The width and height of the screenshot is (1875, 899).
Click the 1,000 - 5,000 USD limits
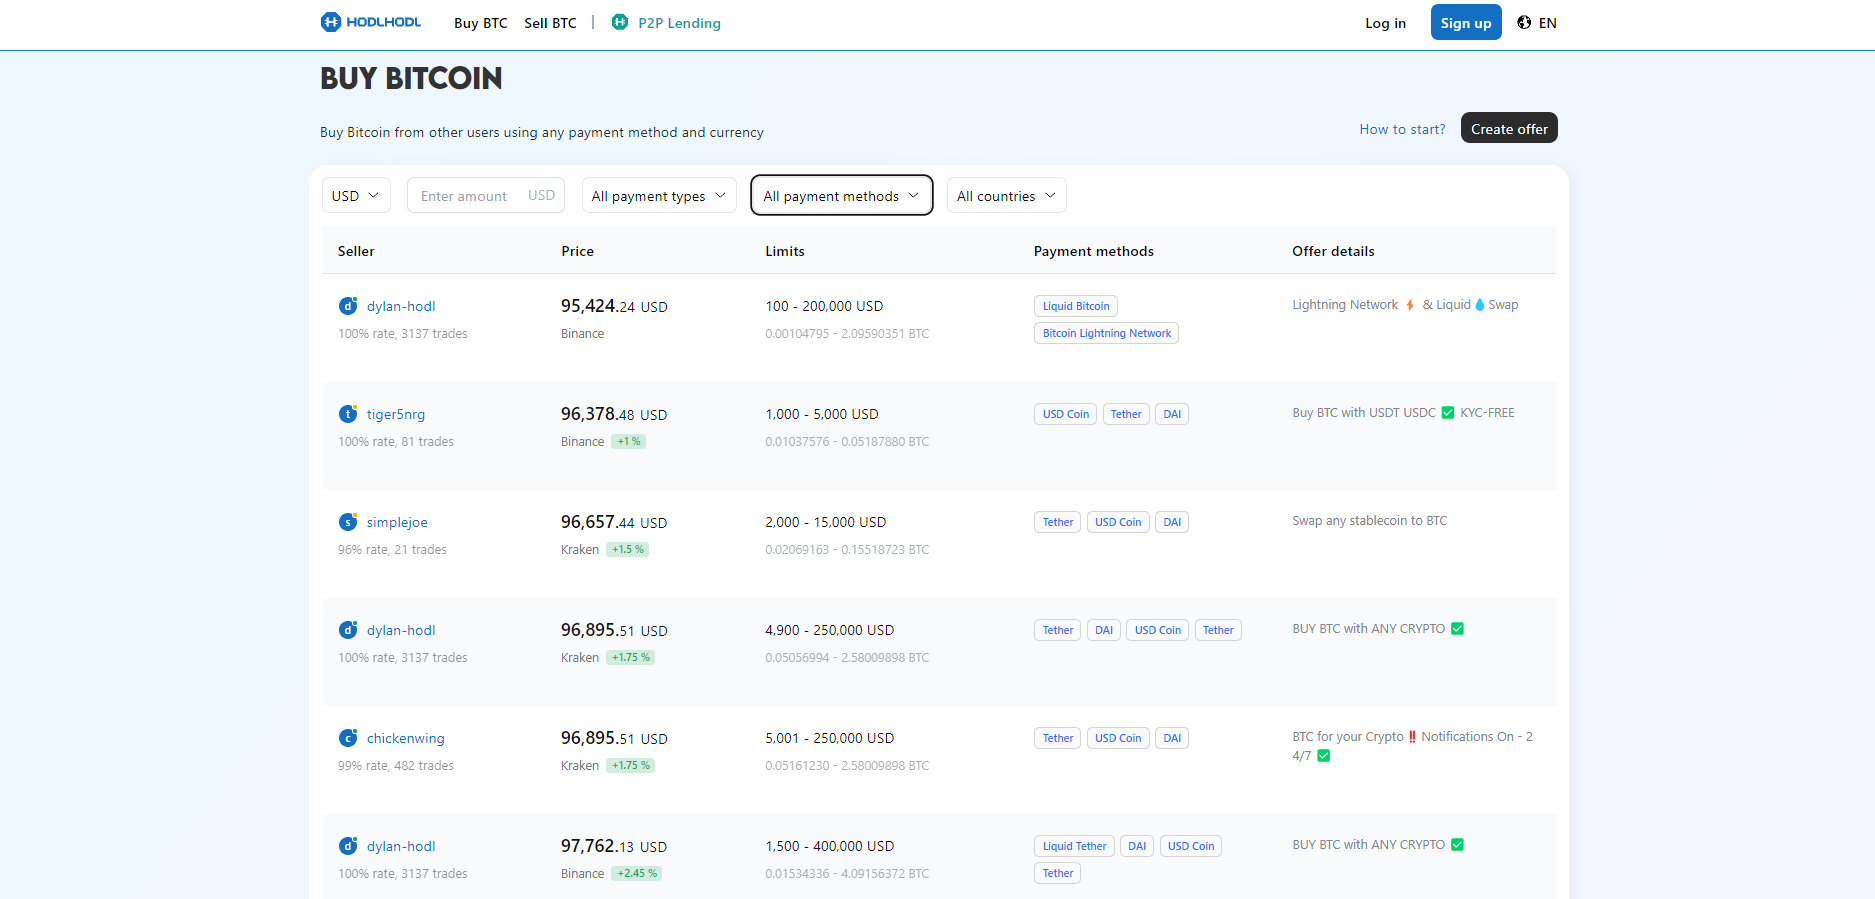coord(822,414)
